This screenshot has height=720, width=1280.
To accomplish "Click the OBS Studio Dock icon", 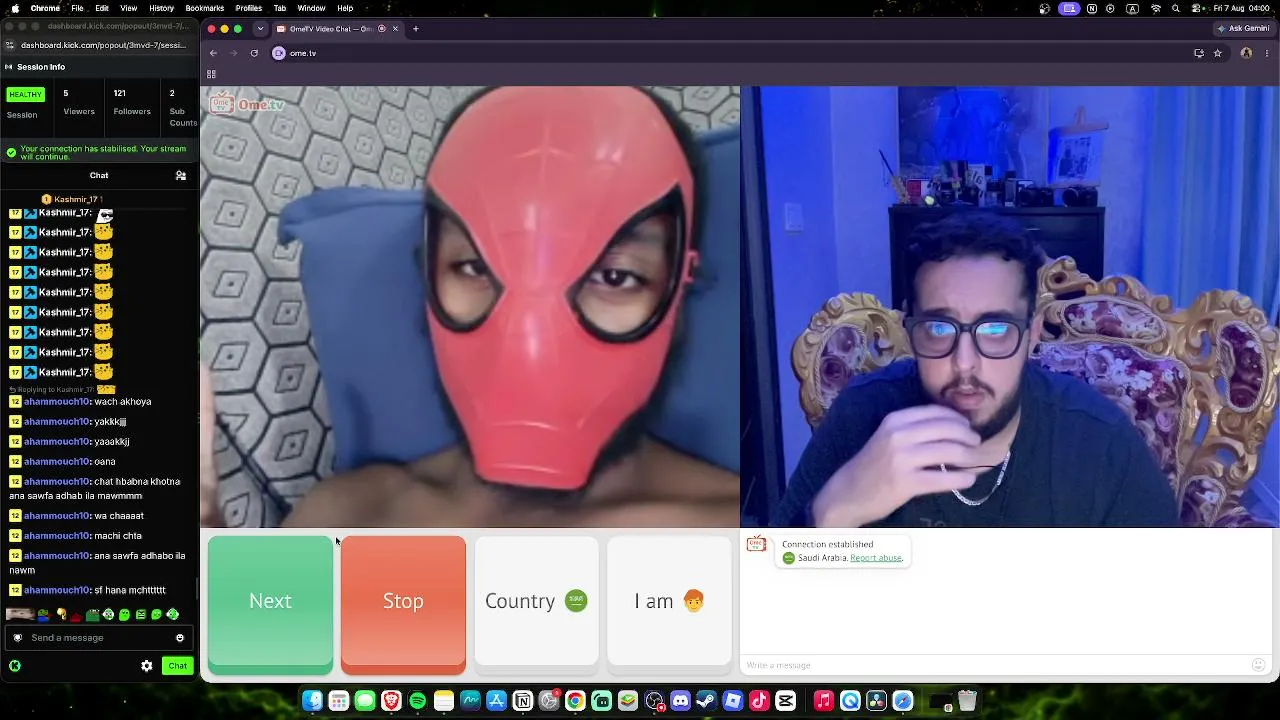I will pyautogui.click(x=654, y=701).
